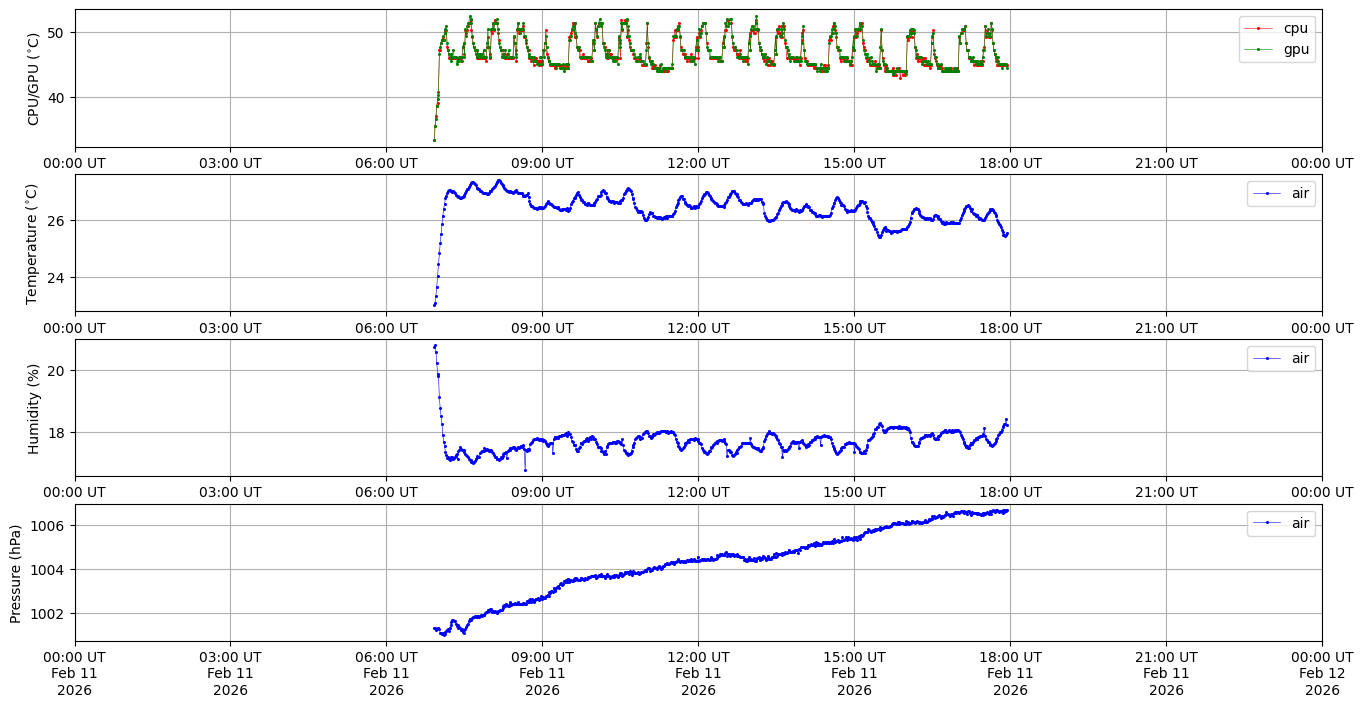
Task: Click the Temperature (°C) y-axis label
Action: (x=32, y=243)
